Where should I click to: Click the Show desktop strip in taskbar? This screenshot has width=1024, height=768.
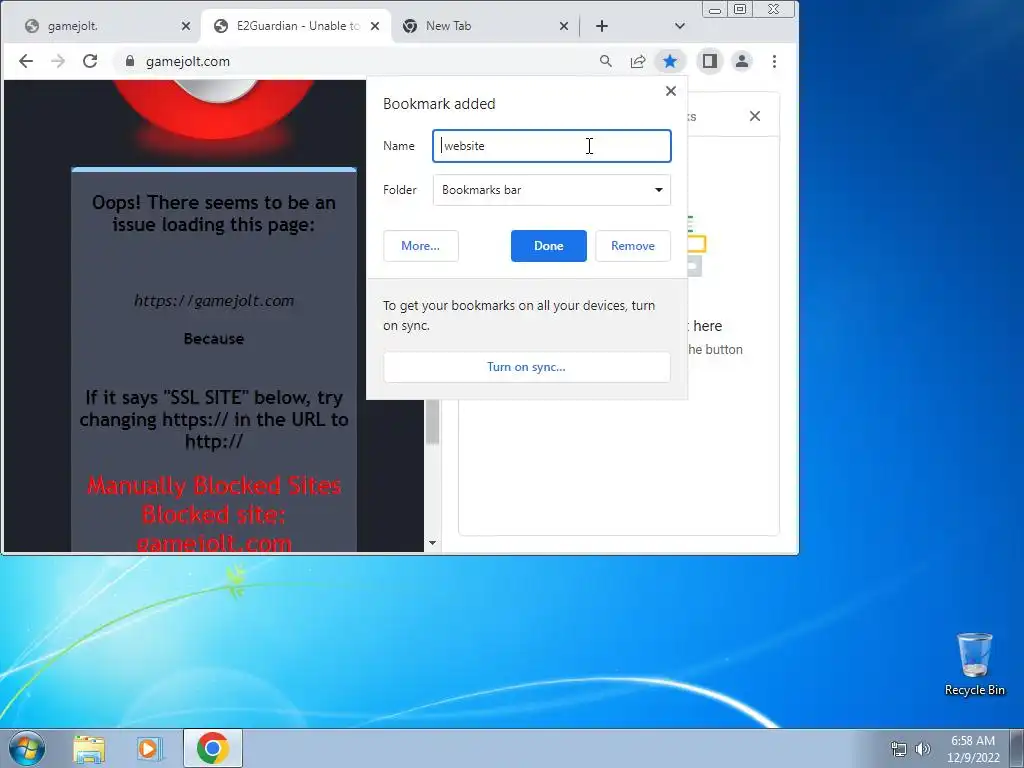(1017, 748)
